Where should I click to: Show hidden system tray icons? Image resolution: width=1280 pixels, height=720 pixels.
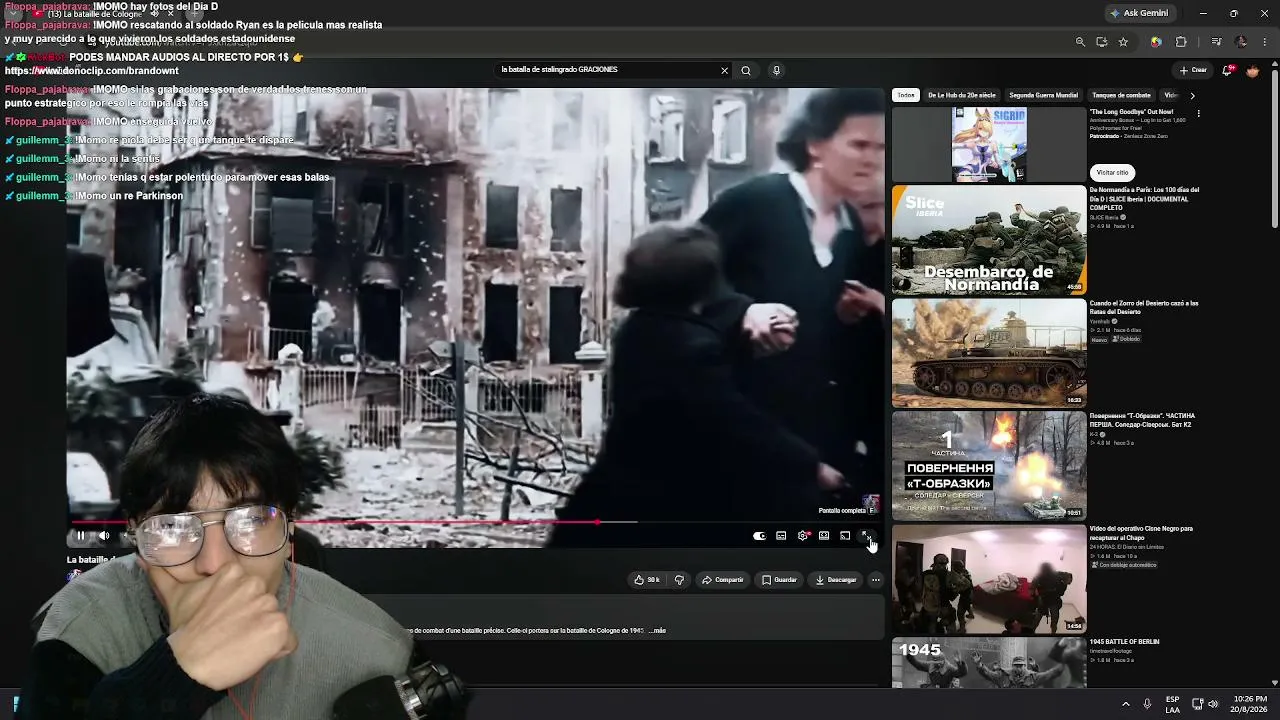(1125, 704)
